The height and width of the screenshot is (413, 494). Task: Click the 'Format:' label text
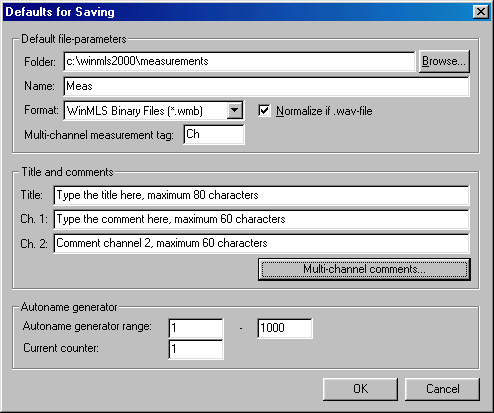pyautogui.click(x=41, y=110)
